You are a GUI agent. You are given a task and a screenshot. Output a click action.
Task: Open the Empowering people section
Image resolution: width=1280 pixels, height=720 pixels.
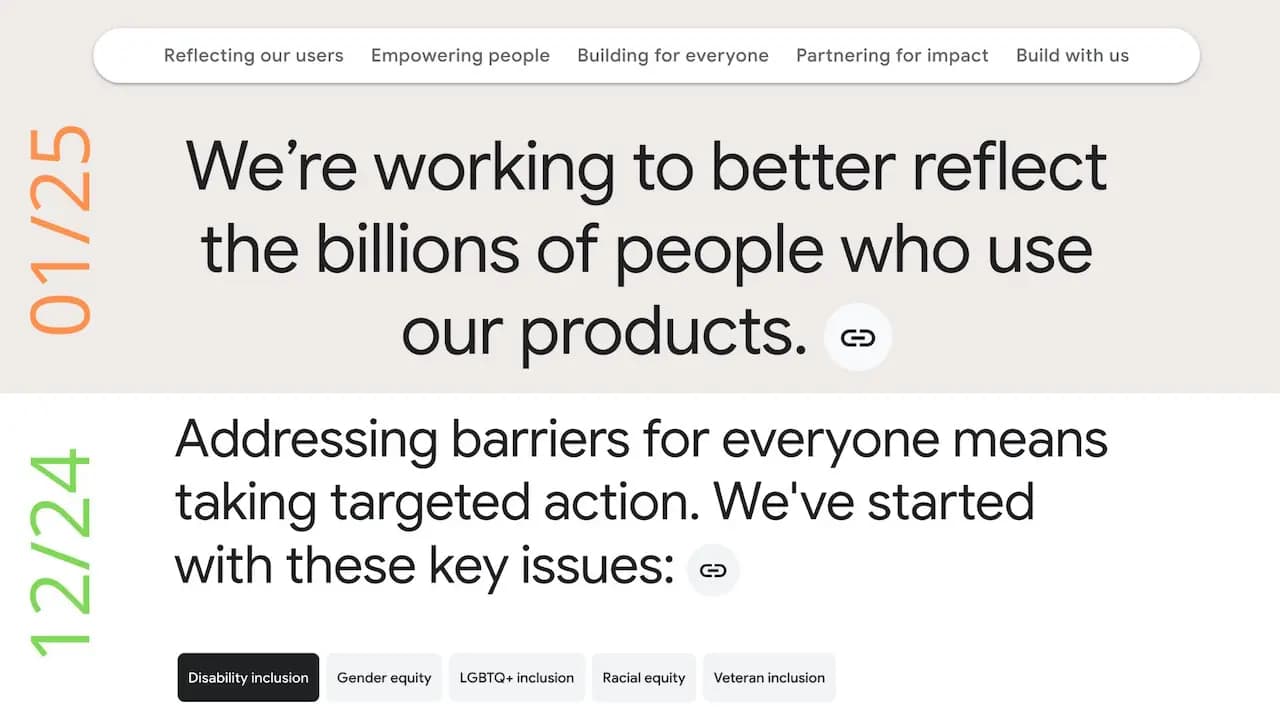[x=460, y=55]
